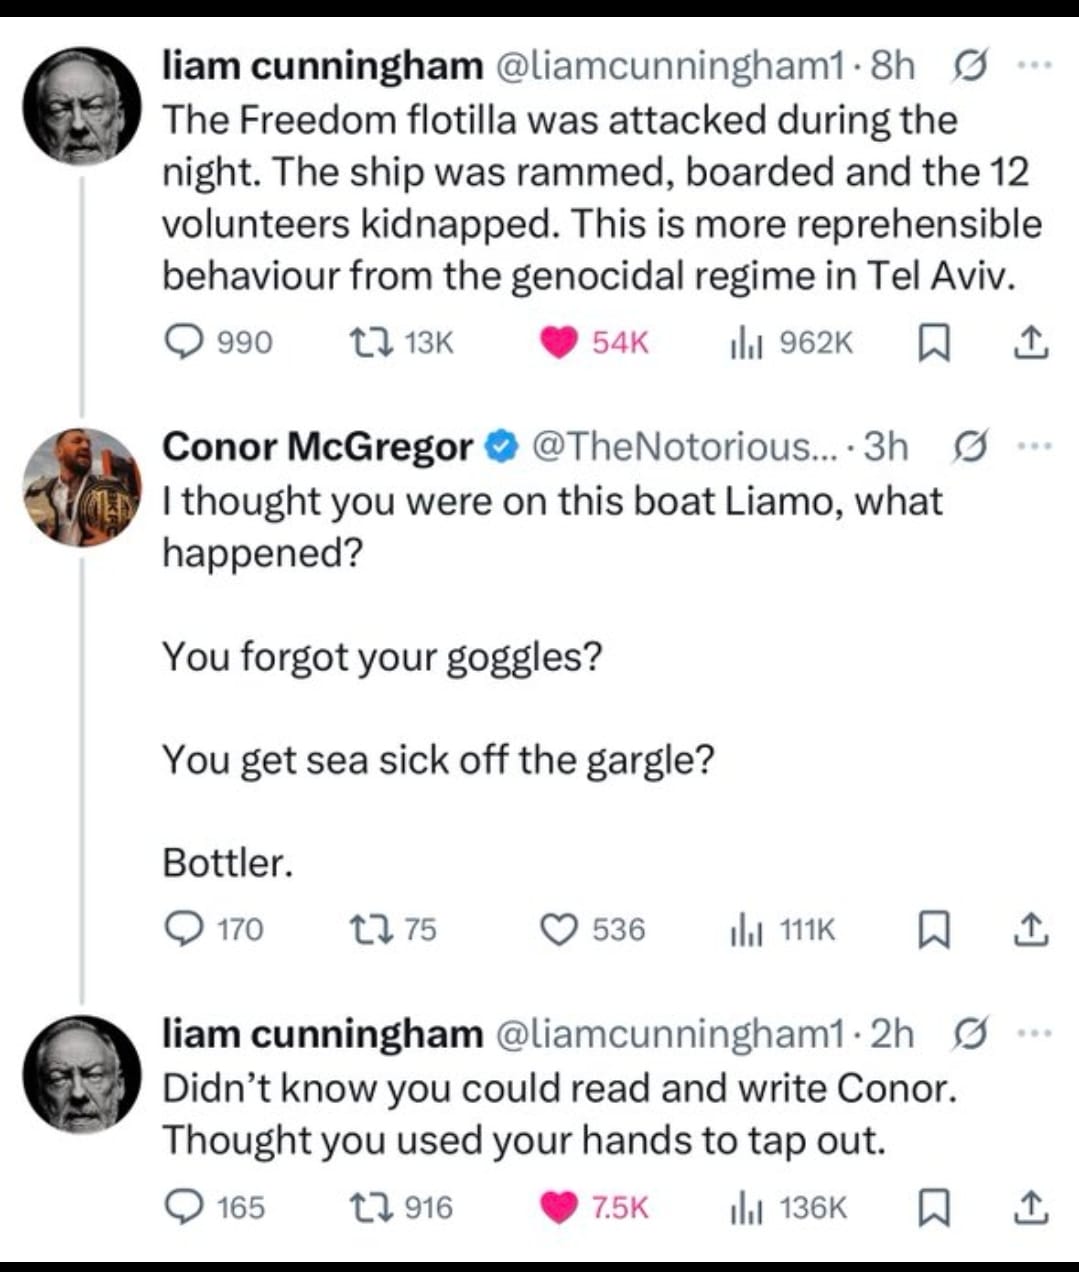View analytics for the 962K views tweet

pyautogui.click(x=746, y=343)
